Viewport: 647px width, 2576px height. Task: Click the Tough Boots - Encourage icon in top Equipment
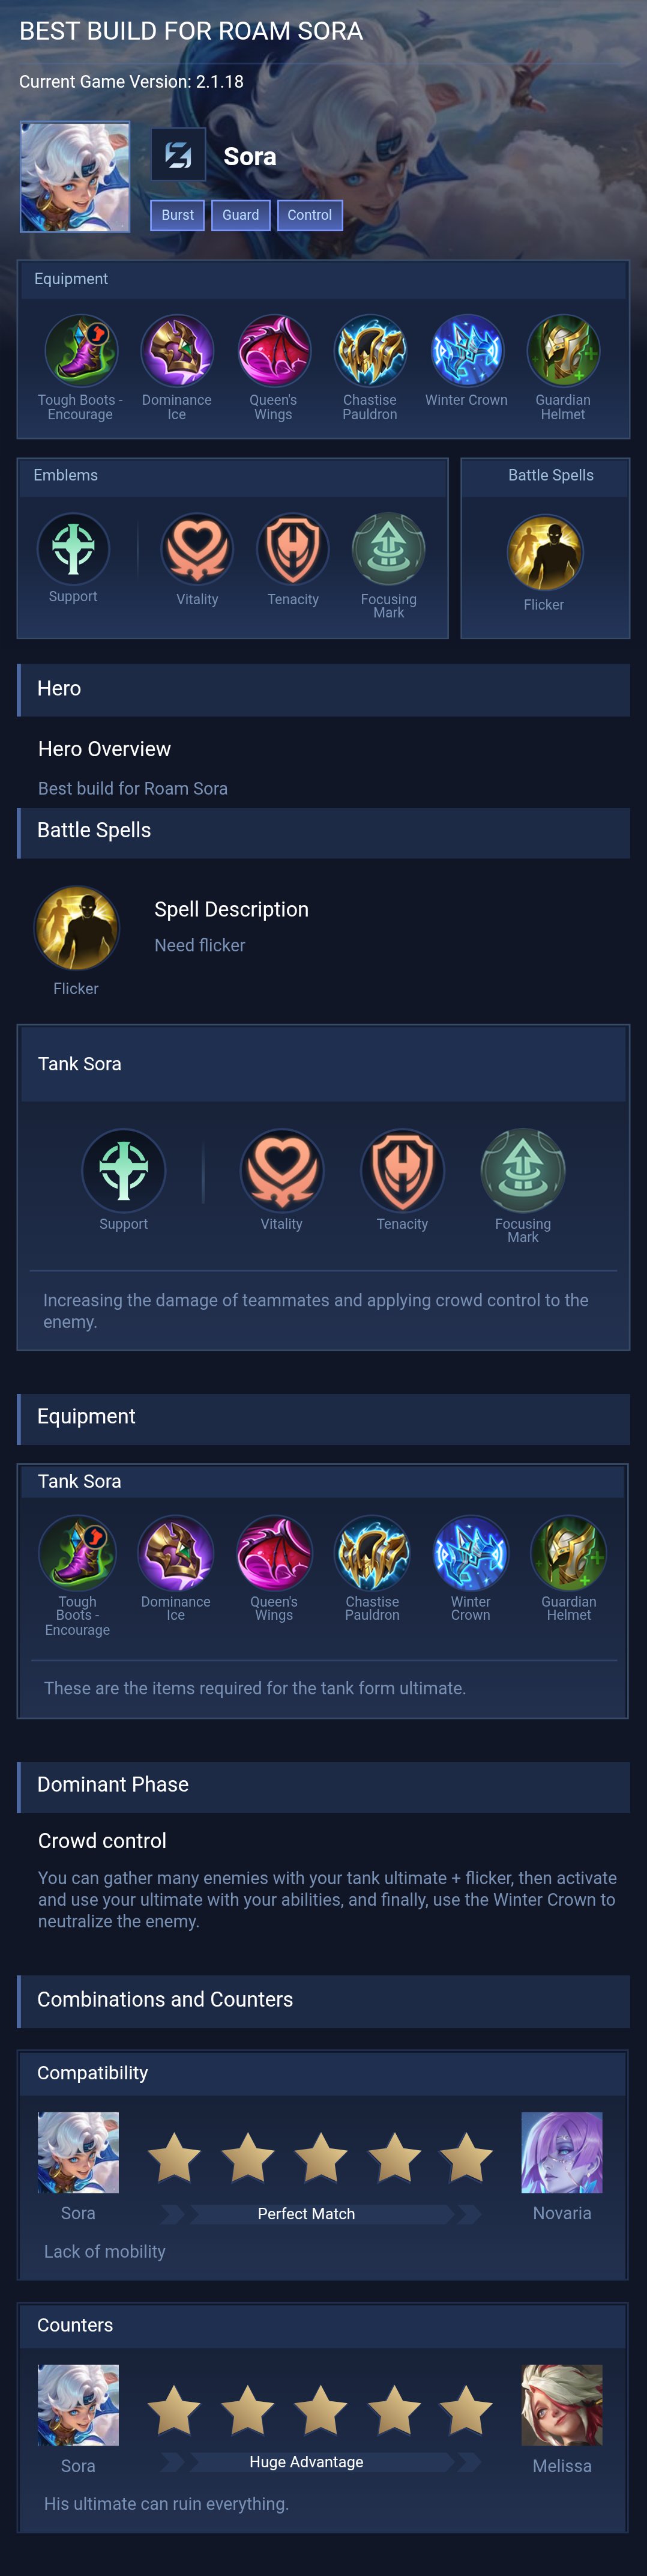click(81, 351)
